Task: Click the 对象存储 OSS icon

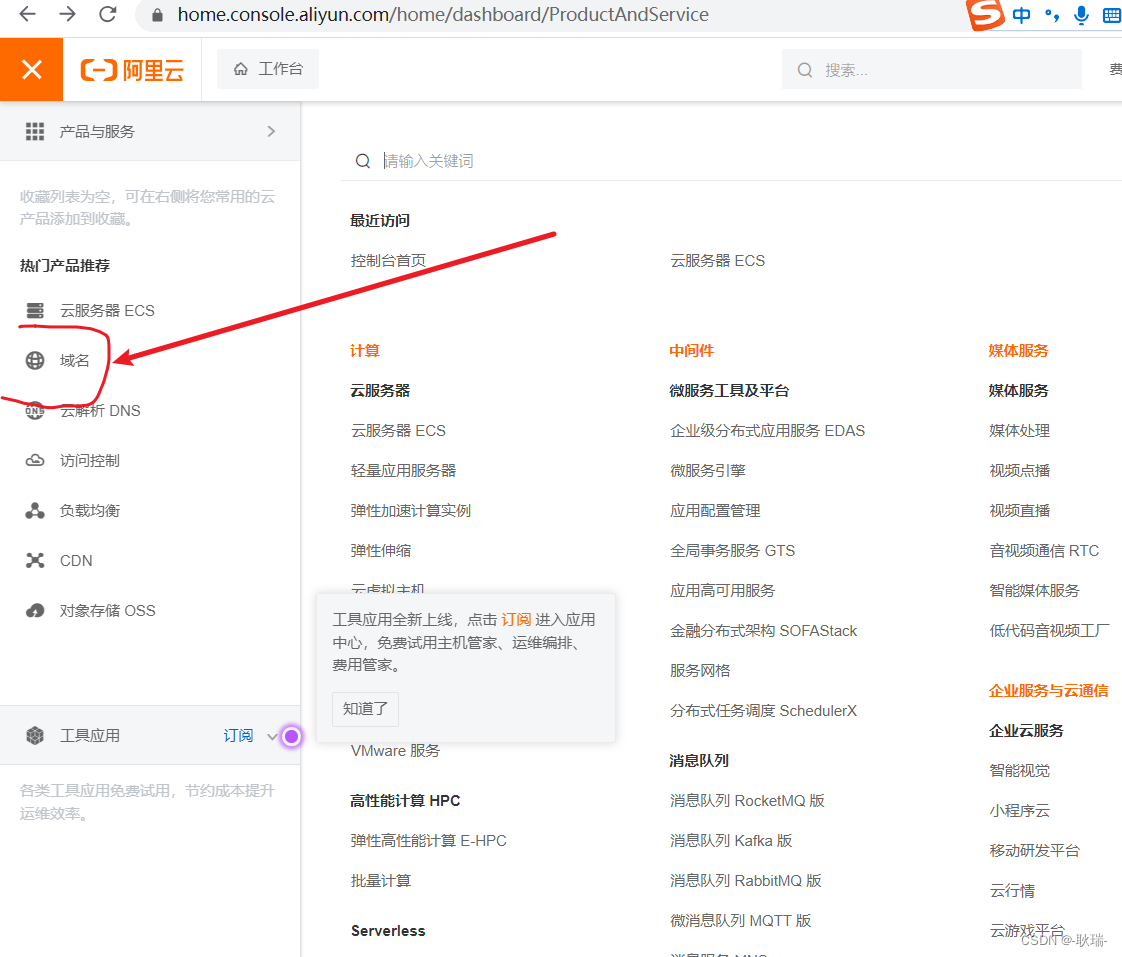Action: [x=35, y=611]
